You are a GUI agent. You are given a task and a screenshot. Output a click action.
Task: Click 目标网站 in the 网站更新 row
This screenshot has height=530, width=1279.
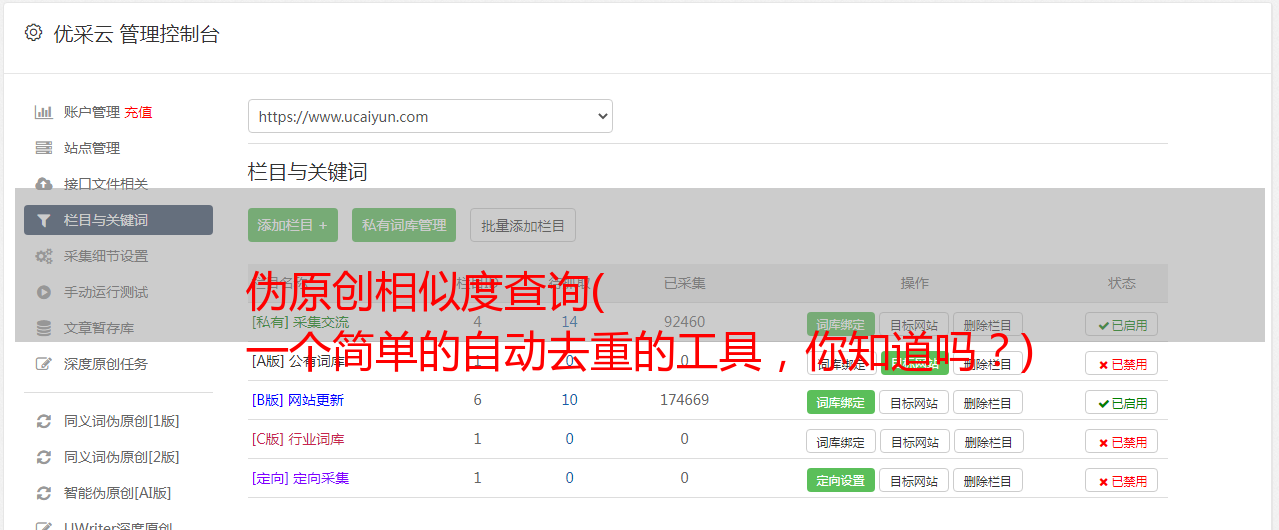tap(915, 403)
